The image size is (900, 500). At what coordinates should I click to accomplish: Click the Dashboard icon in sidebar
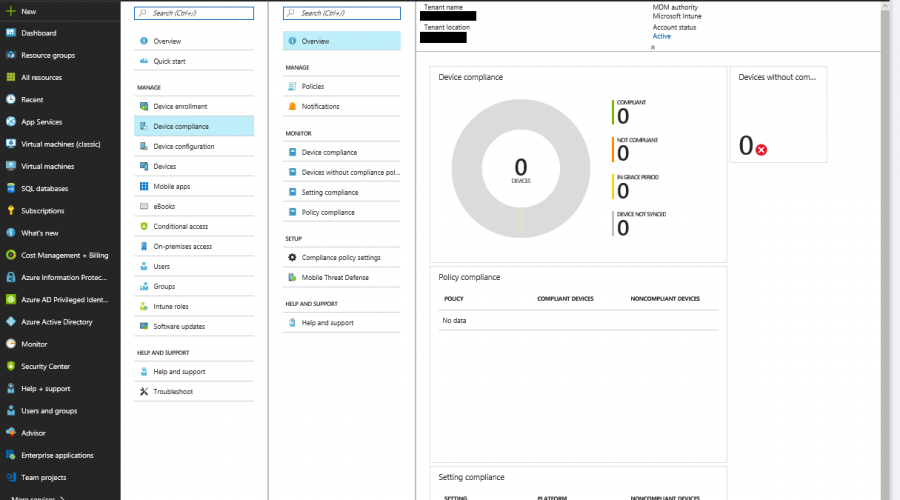[x=10, y=33]
